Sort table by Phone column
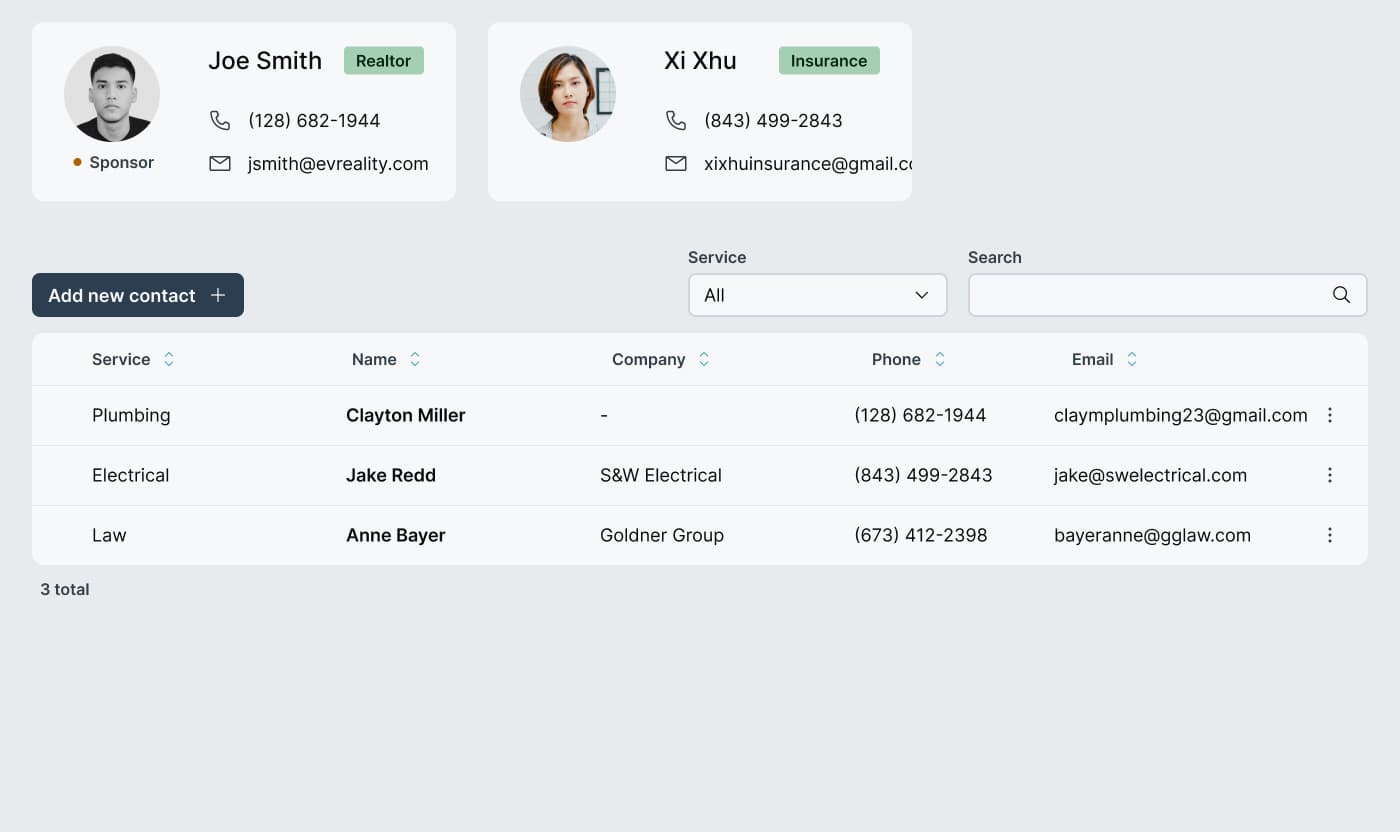This screenshot has height=832, width=1400. click(x=940, y=359)
